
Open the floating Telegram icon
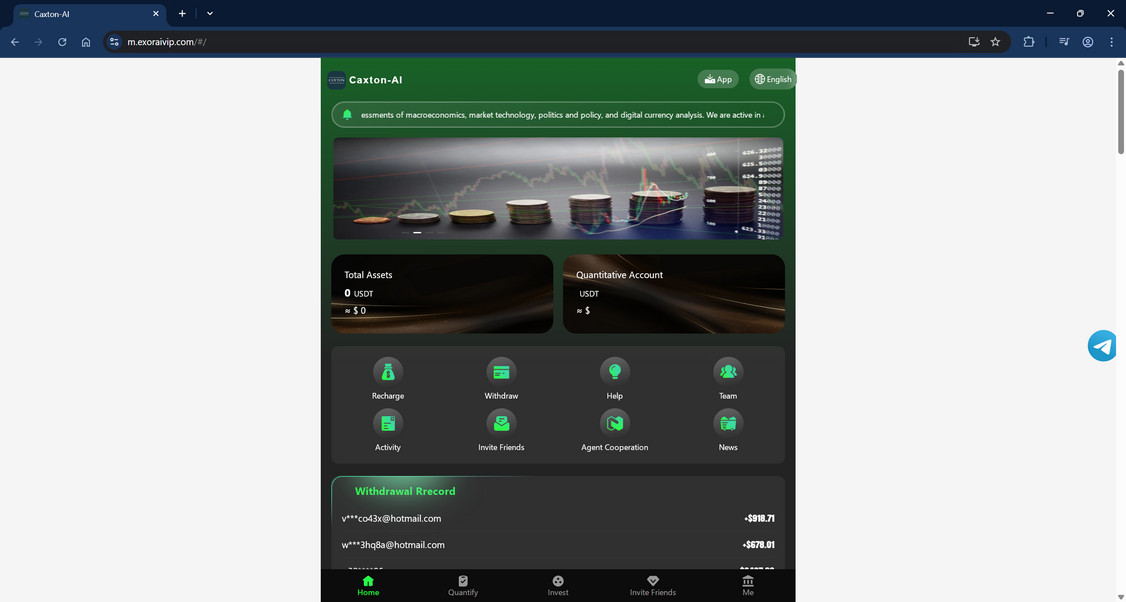1101,345
